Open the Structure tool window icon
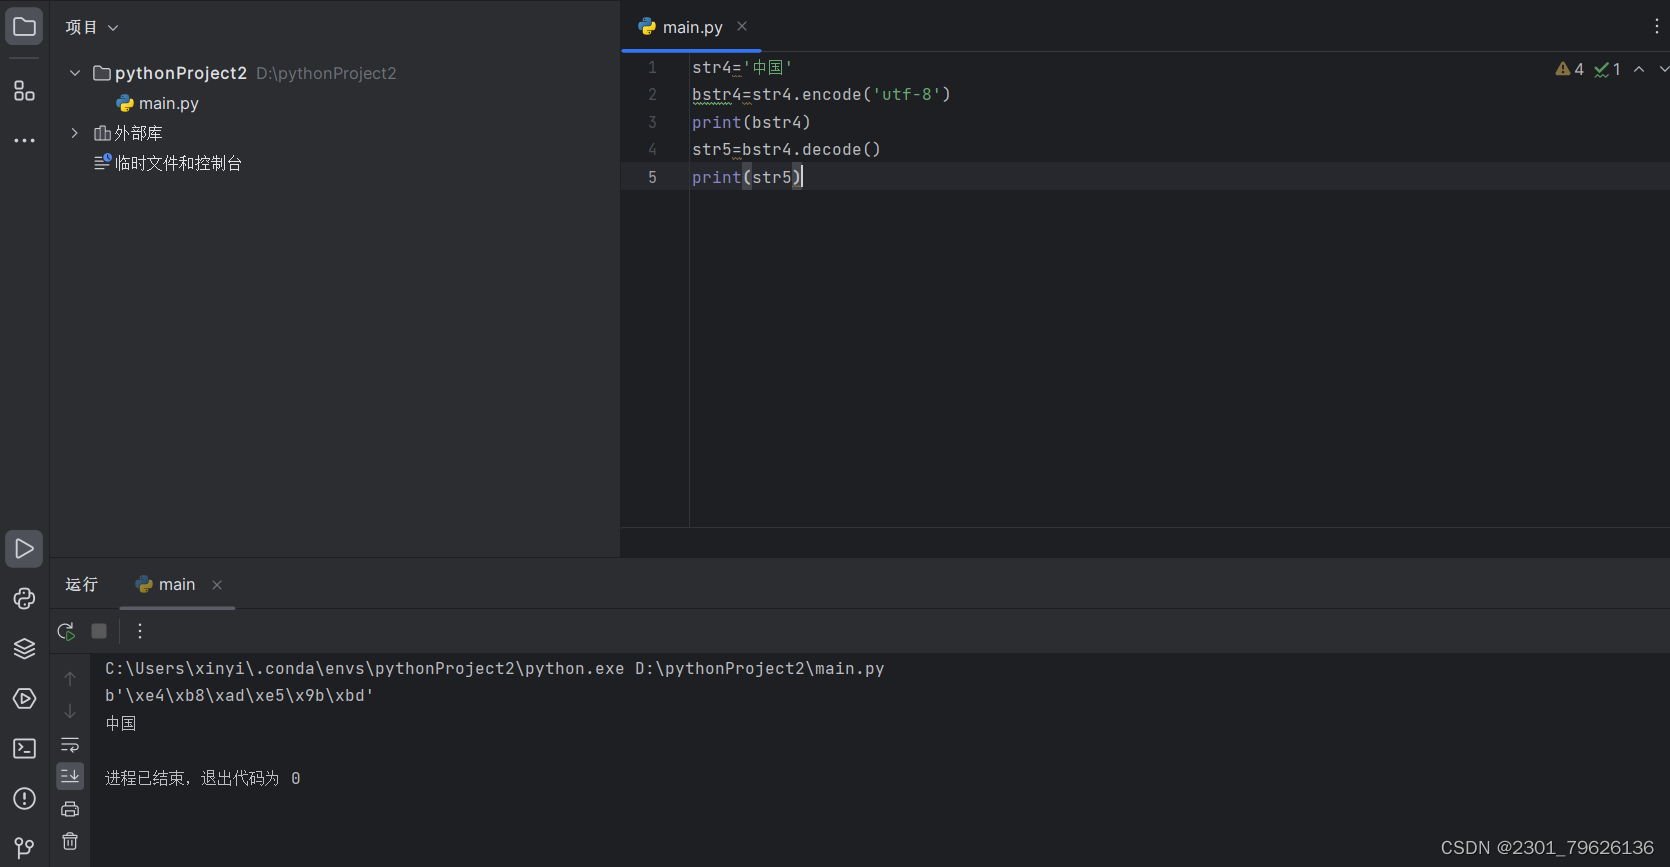Image resolution: width=1670 pixels, height=867 pixels. point(24,91)
